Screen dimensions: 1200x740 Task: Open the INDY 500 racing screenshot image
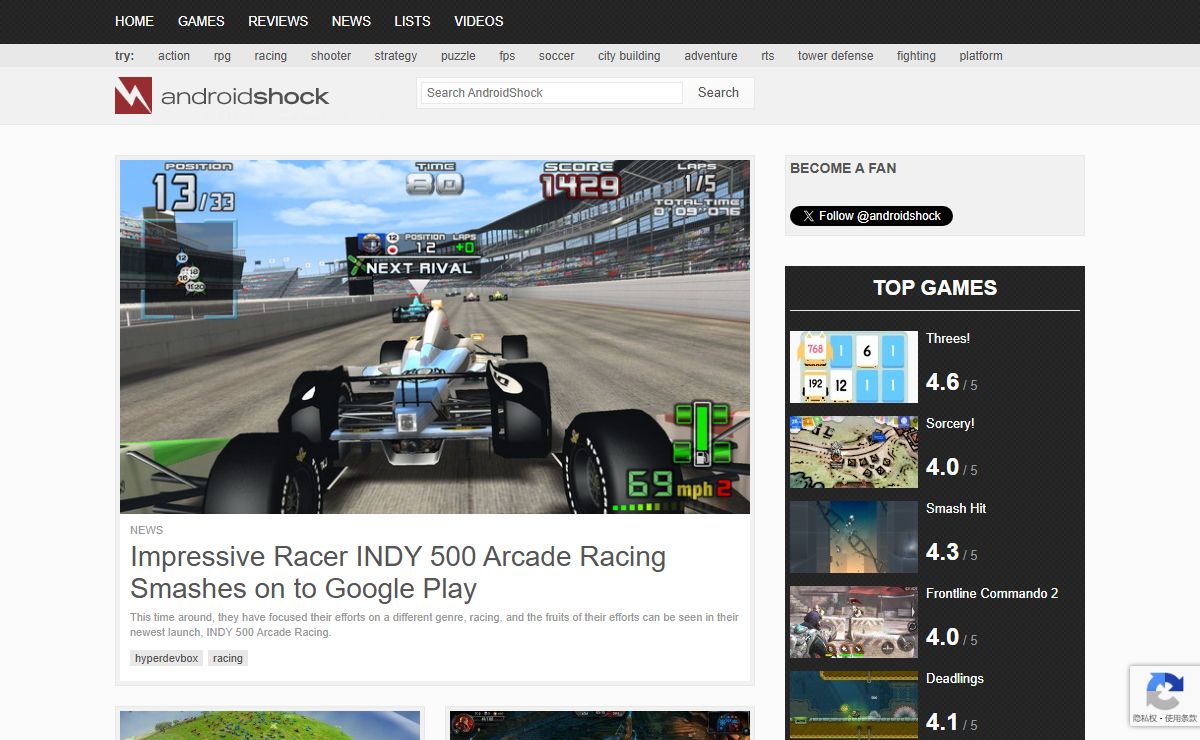point(435,337)
